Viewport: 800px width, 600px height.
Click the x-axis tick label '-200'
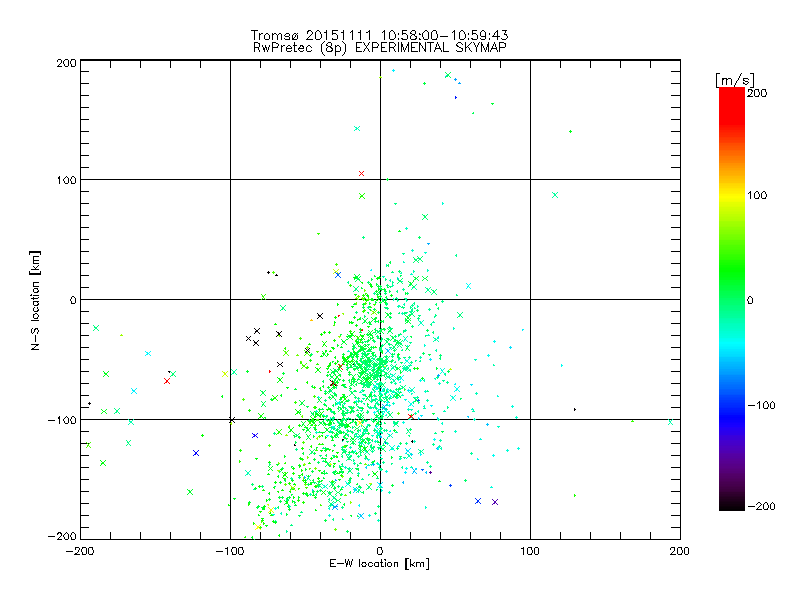point(81,551)
